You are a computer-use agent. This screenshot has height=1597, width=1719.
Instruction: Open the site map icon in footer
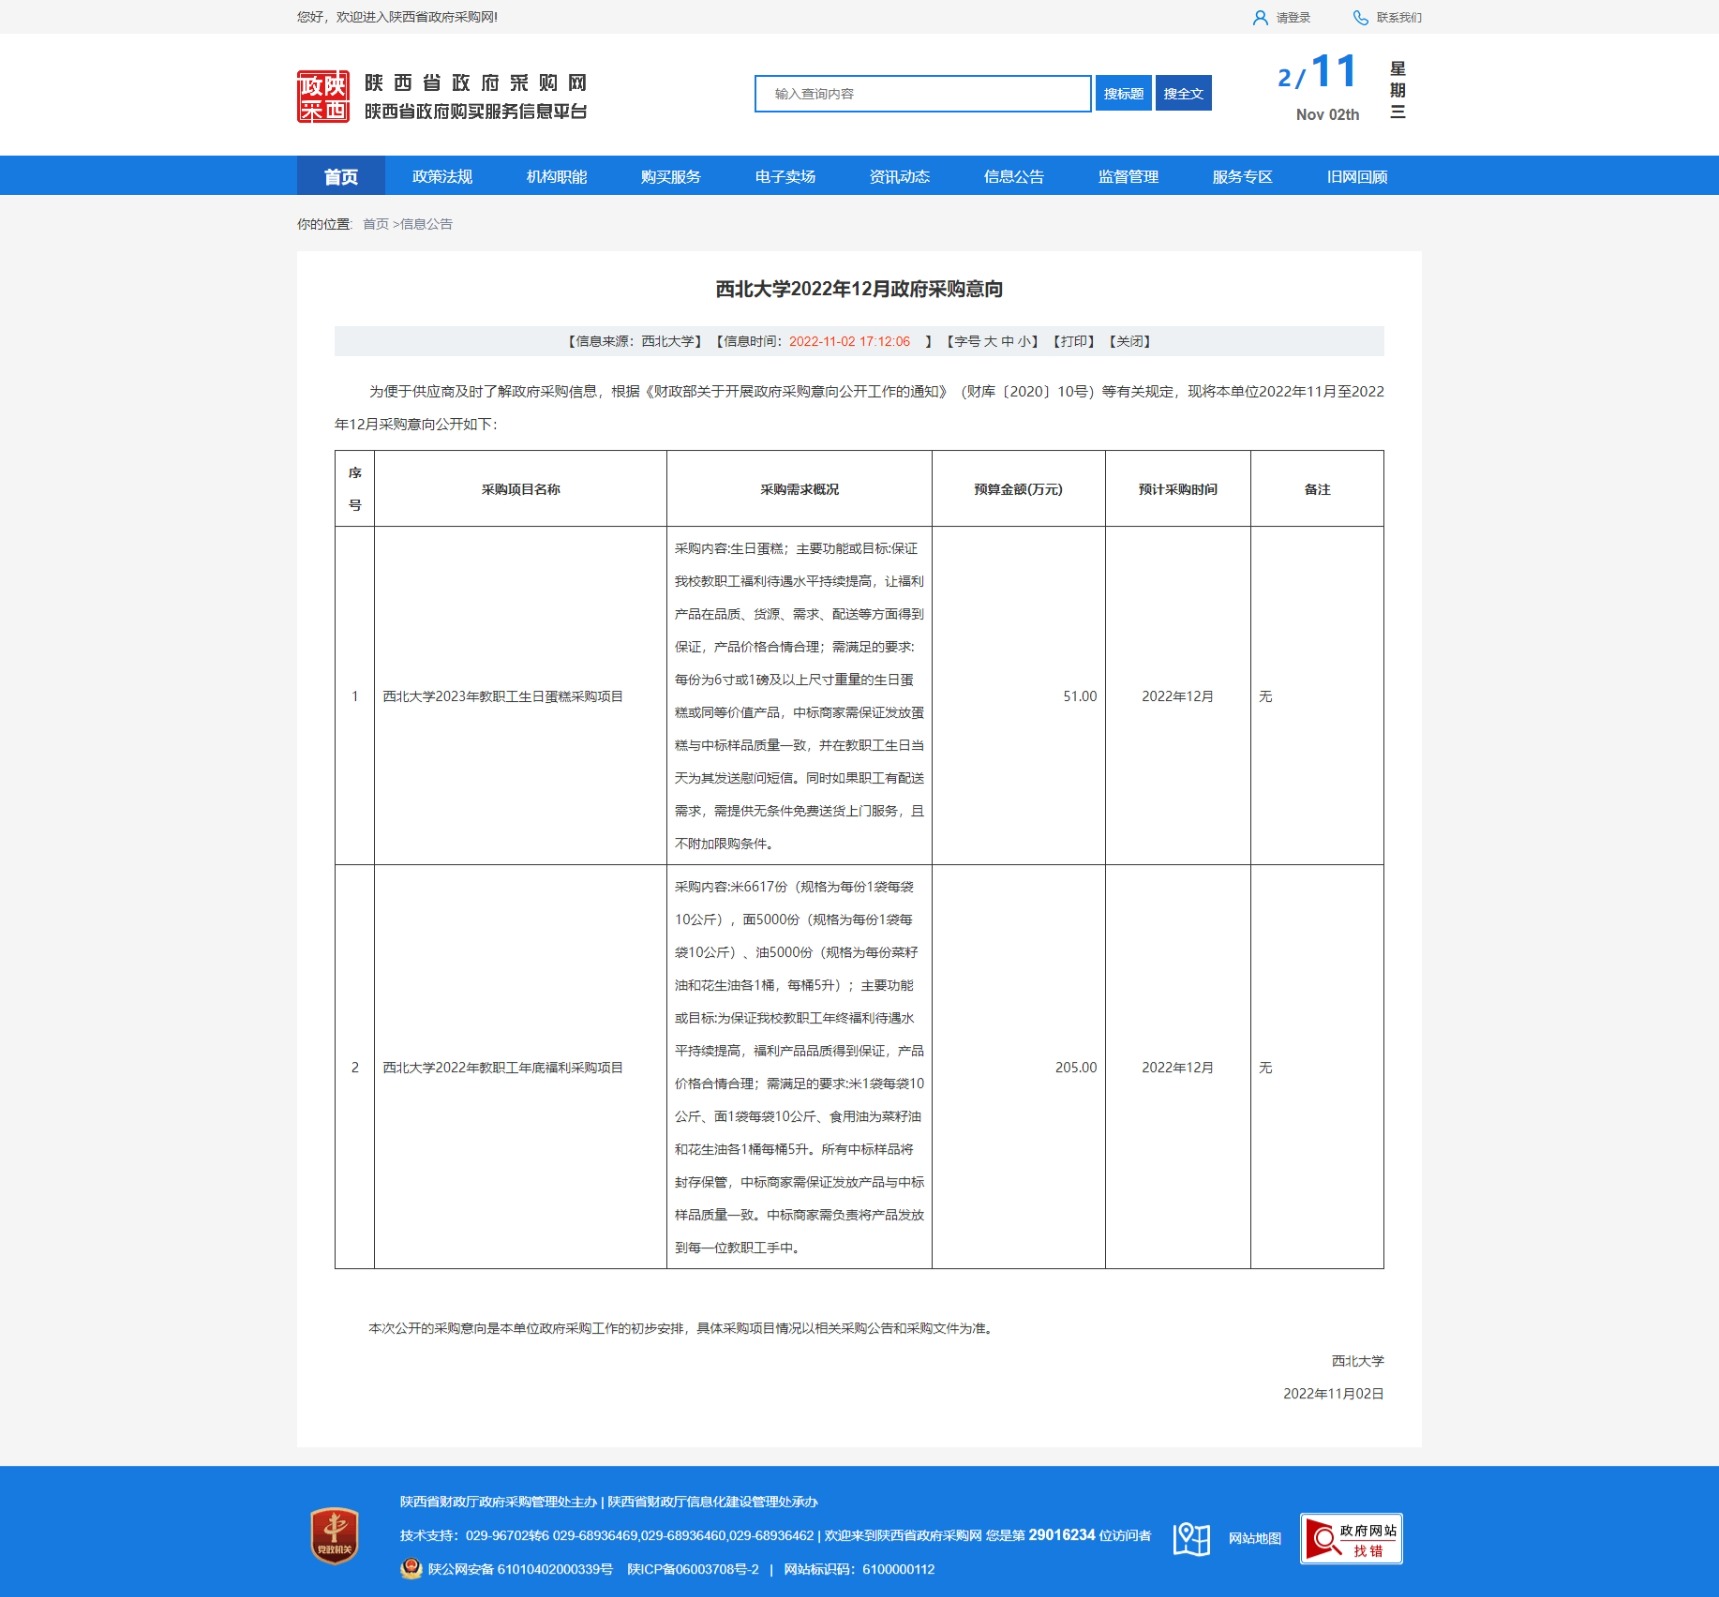(1191, 1538)
